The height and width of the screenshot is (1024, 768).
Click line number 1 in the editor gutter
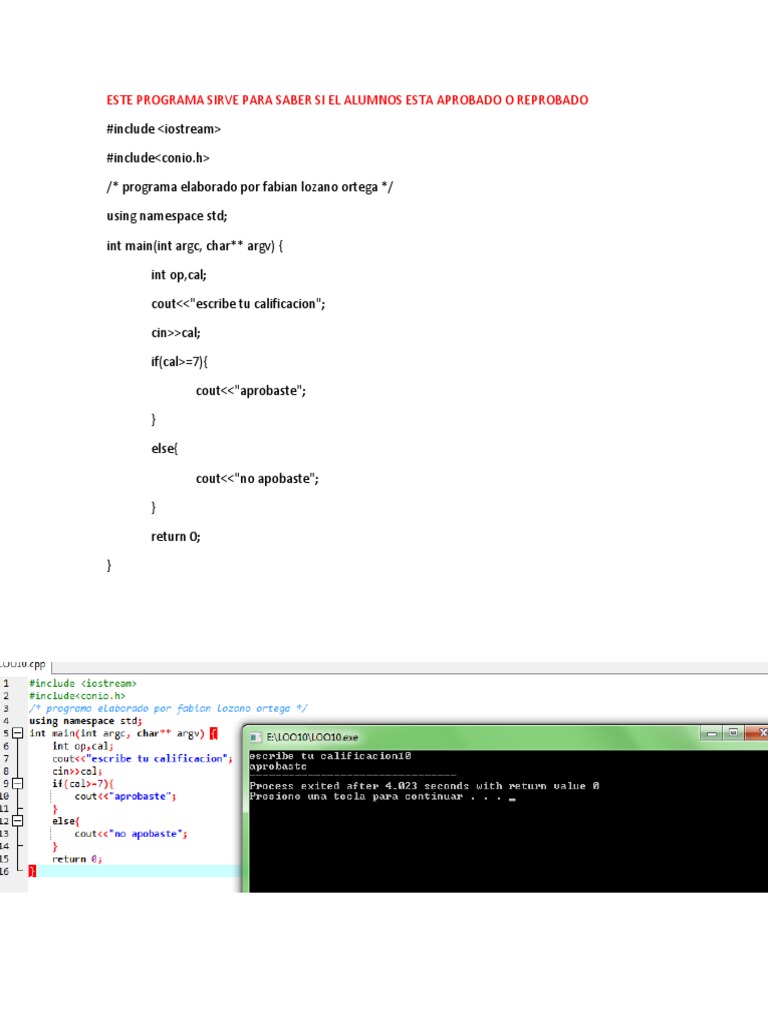[6, 683]
